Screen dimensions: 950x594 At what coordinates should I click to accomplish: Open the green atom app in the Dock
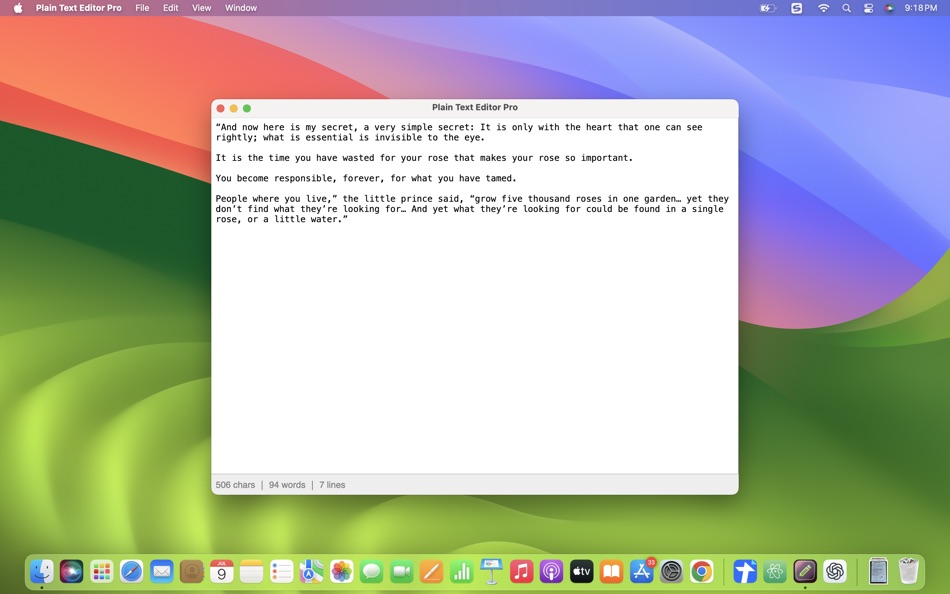tap(775, 571)
